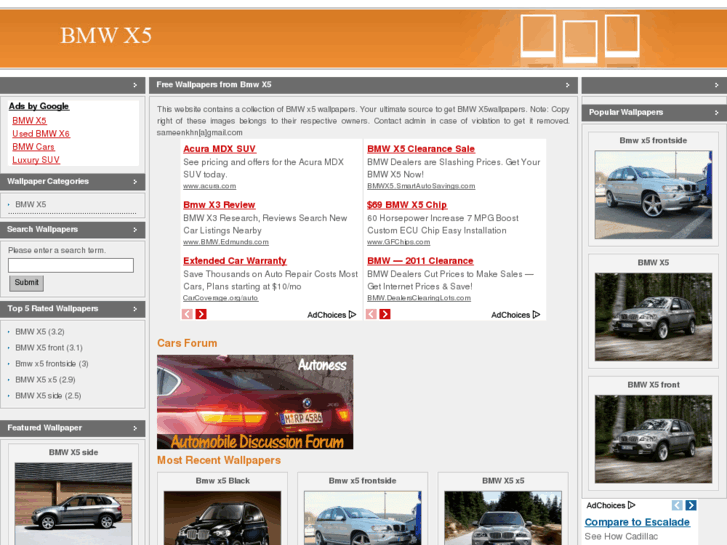Open BMW X5 Clearance Sale ad
Viewport: 727px width, 545px height.
pos(421,149)
